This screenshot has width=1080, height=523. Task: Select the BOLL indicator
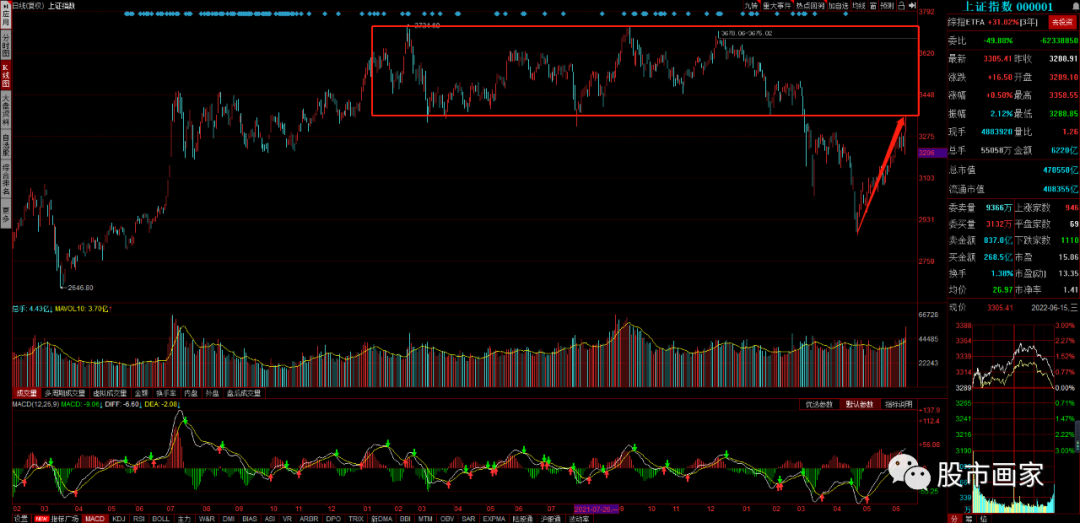click(161, 518)
